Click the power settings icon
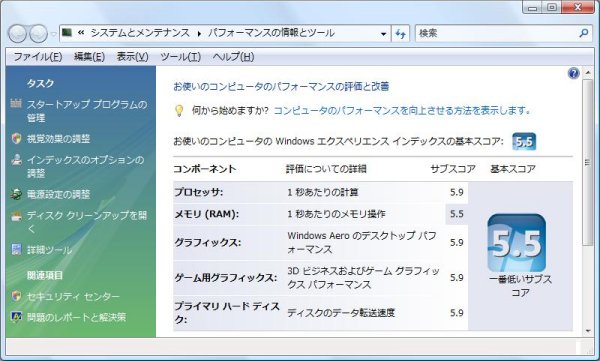 [x=16, y=194]
